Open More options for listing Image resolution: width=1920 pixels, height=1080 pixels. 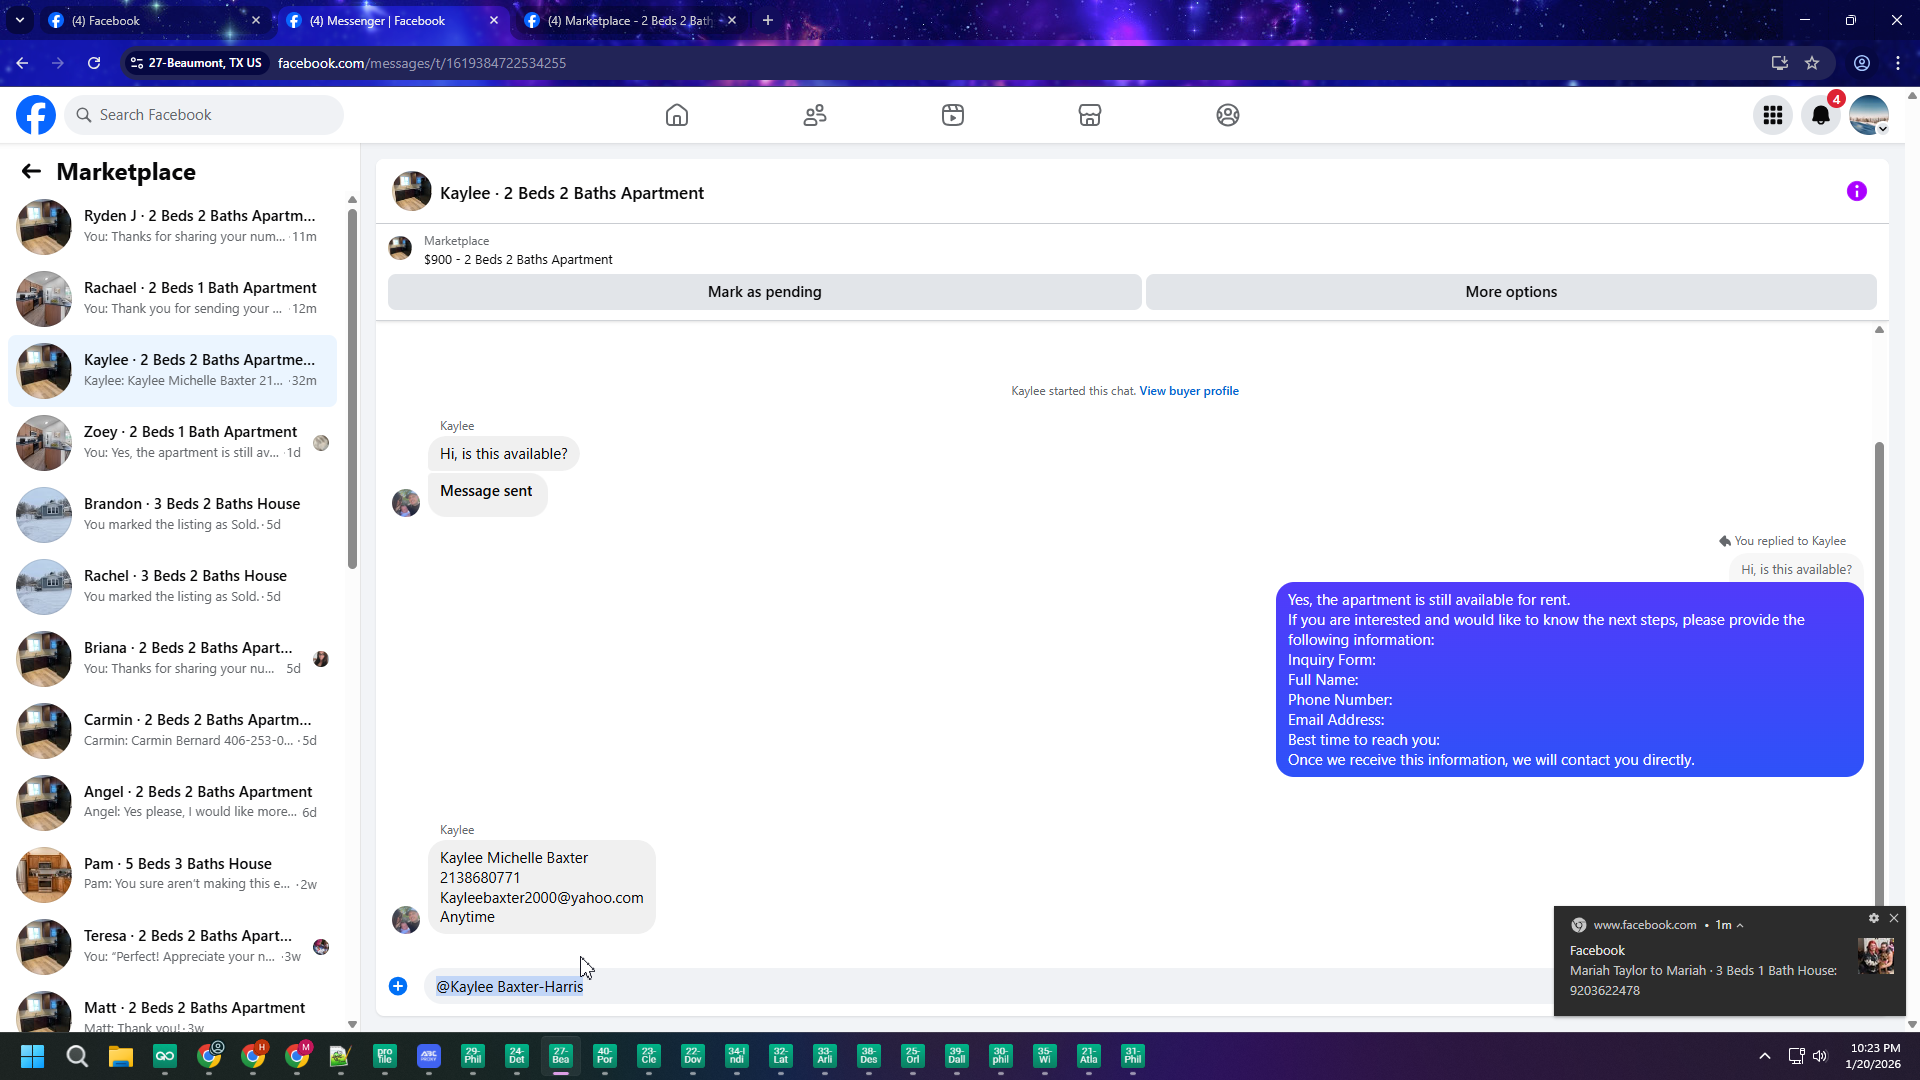[x=1511, y=292]
